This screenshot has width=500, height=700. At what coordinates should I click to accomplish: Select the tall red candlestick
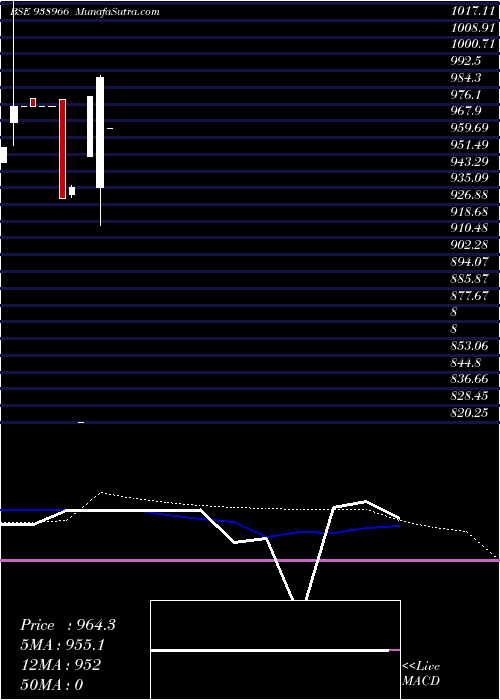point(62,149)
